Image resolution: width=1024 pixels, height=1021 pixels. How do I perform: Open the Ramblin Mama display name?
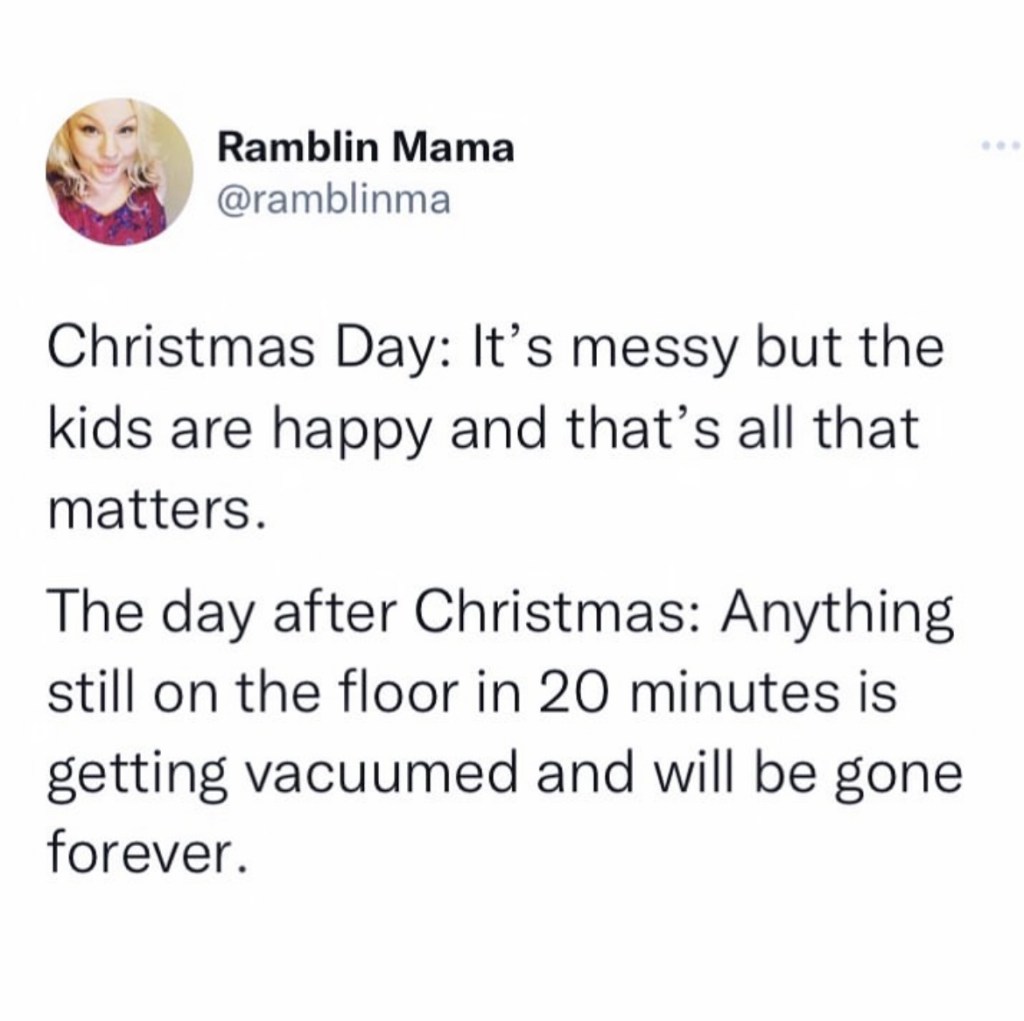[x=366, y=149]
